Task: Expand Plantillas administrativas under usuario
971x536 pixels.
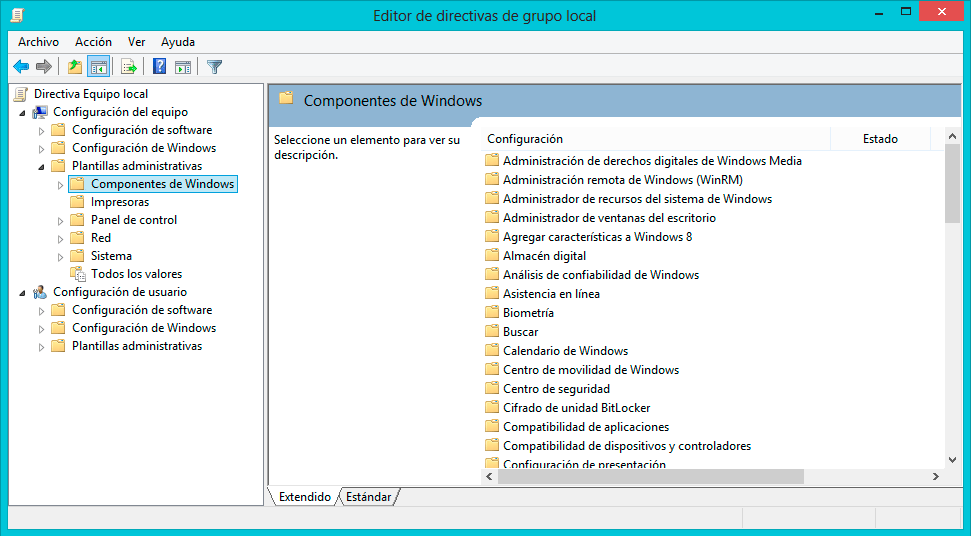Action: coord(41,347)
